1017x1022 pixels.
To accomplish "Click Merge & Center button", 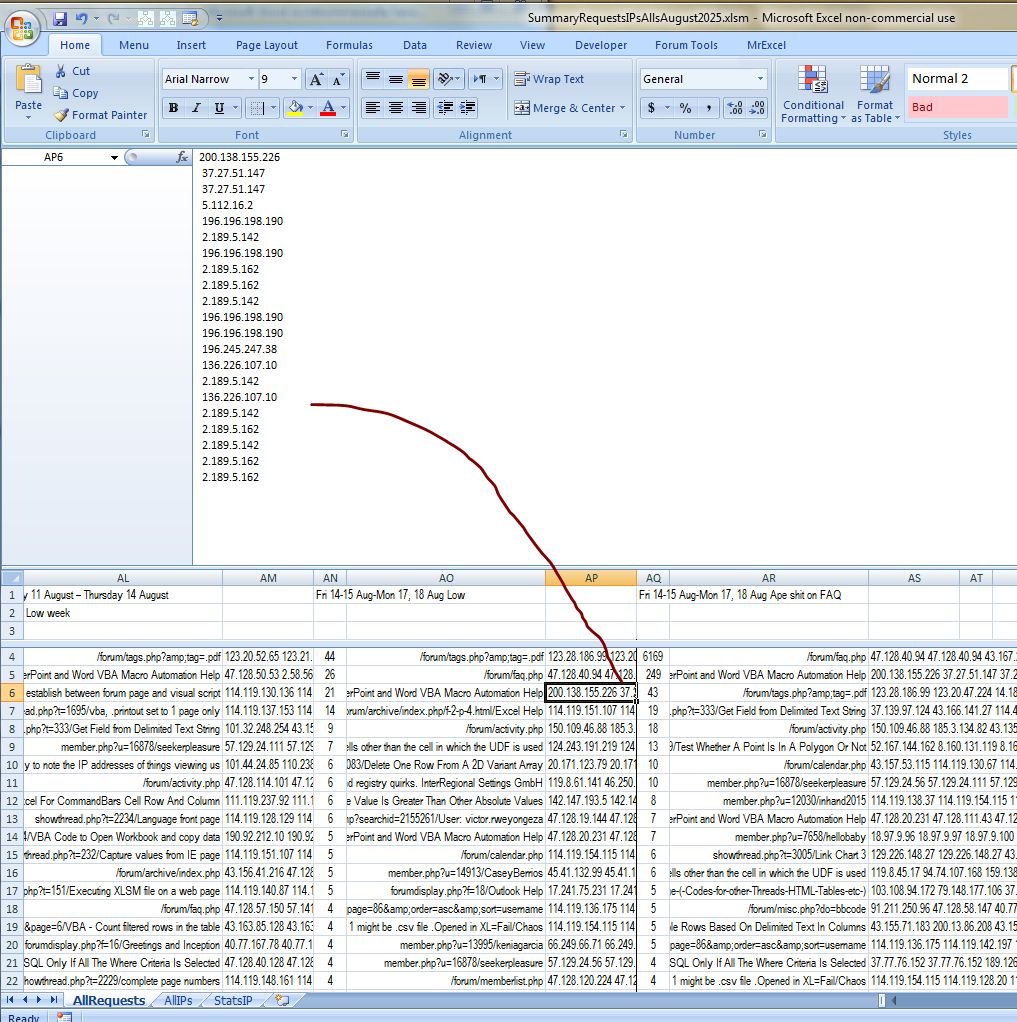I will click(x=565, y=108).
